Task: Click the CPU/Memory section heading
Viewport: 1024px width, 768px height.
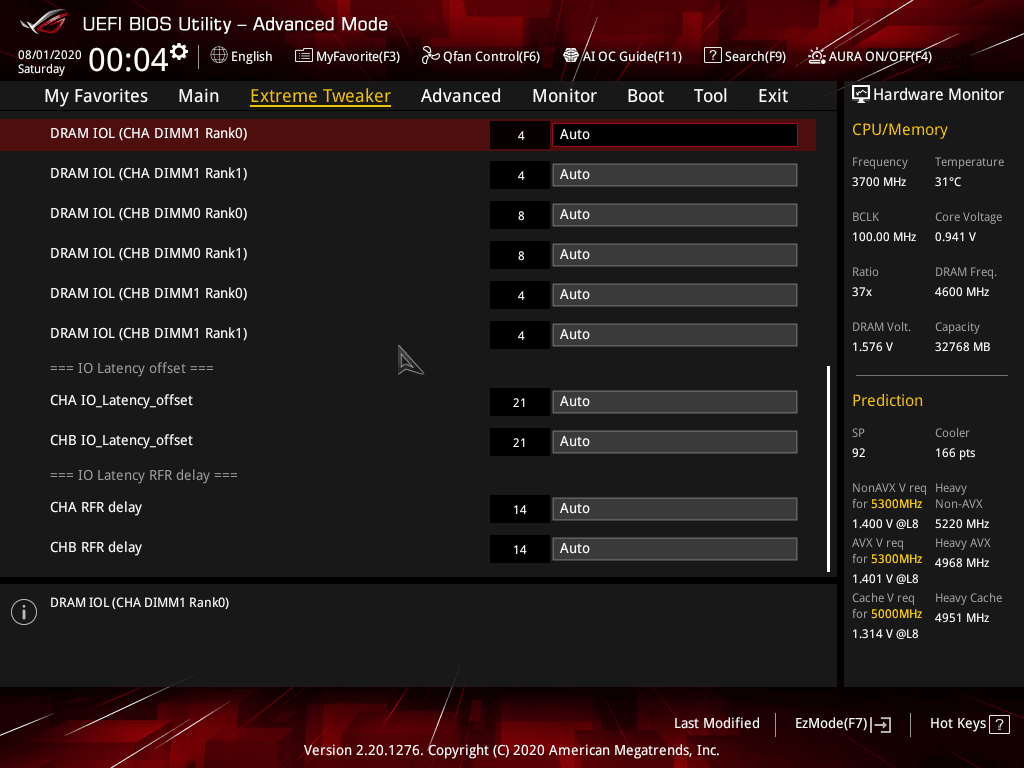Action: click(x=900, y=129)
